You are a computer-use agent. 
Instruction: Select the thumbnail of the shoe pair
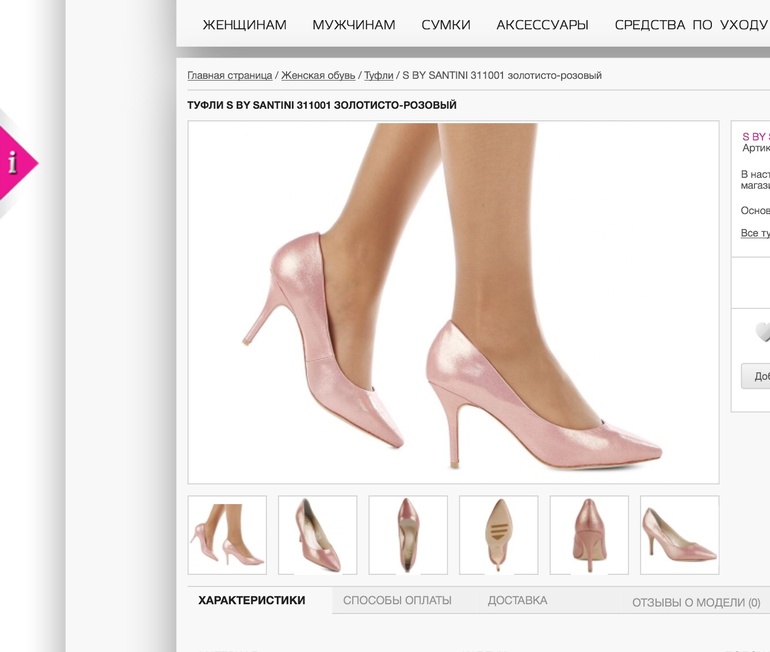point(317,535)
